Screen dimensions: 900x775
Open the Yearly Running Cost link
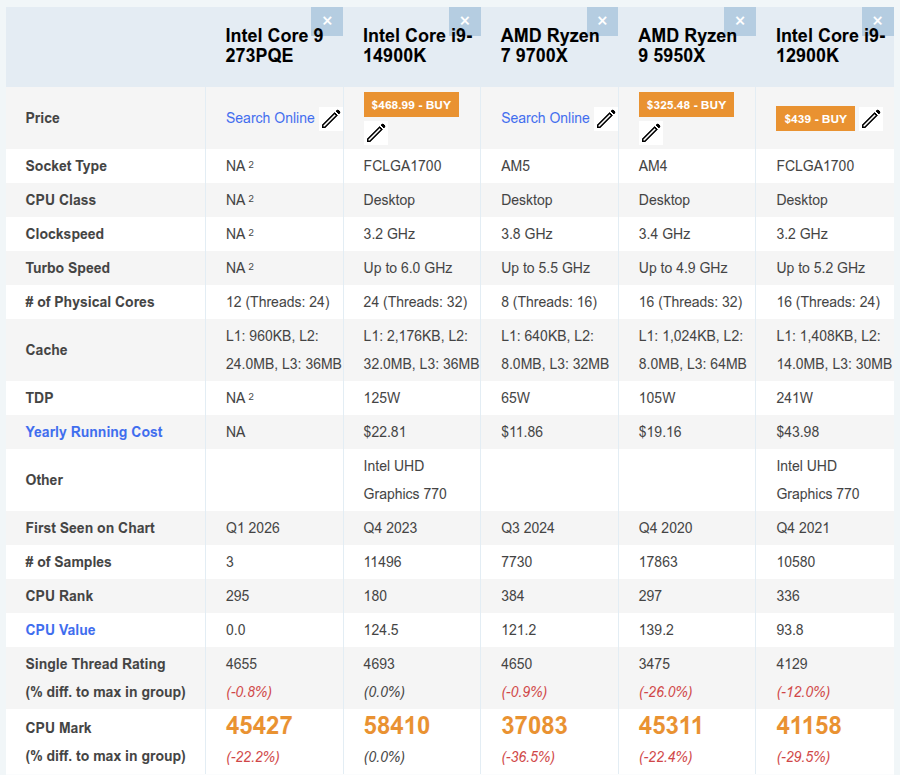tap(94, 432)
